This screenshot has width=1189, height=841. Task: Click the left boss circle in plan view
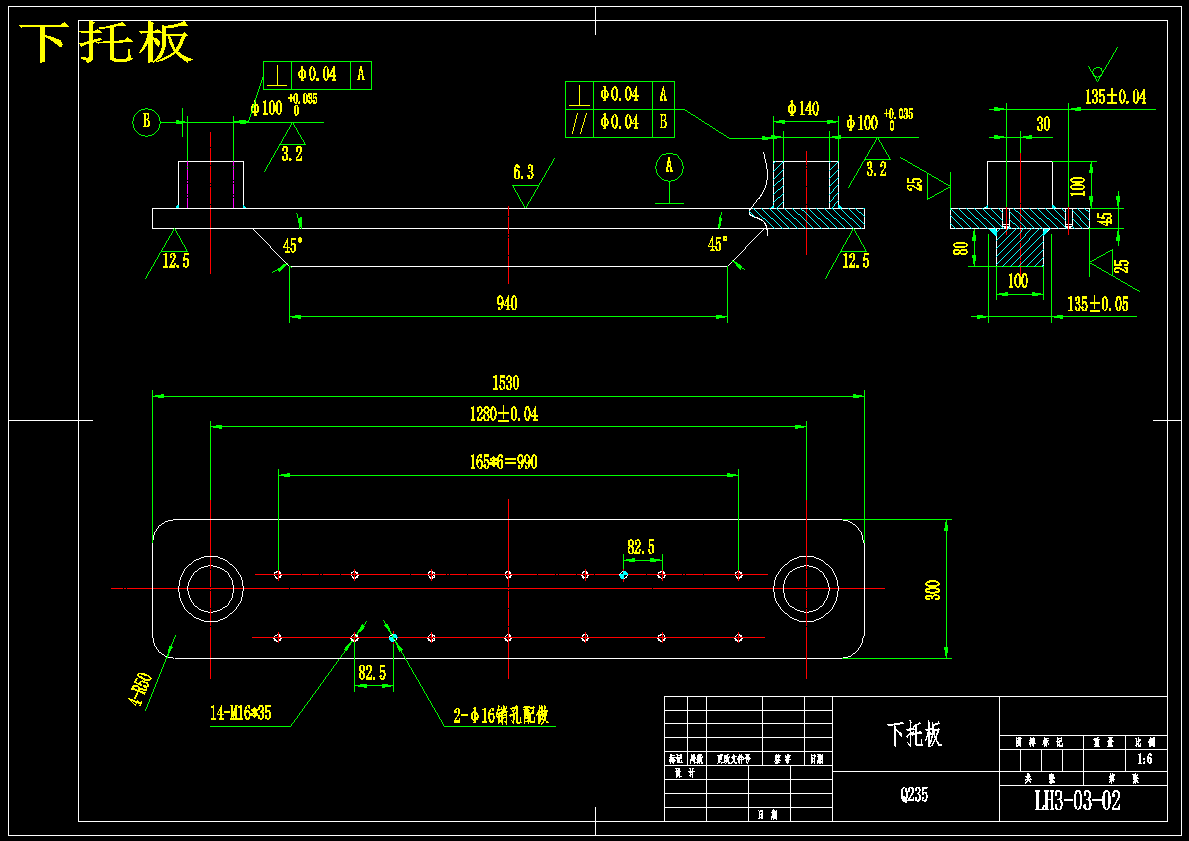coord(211,588)
